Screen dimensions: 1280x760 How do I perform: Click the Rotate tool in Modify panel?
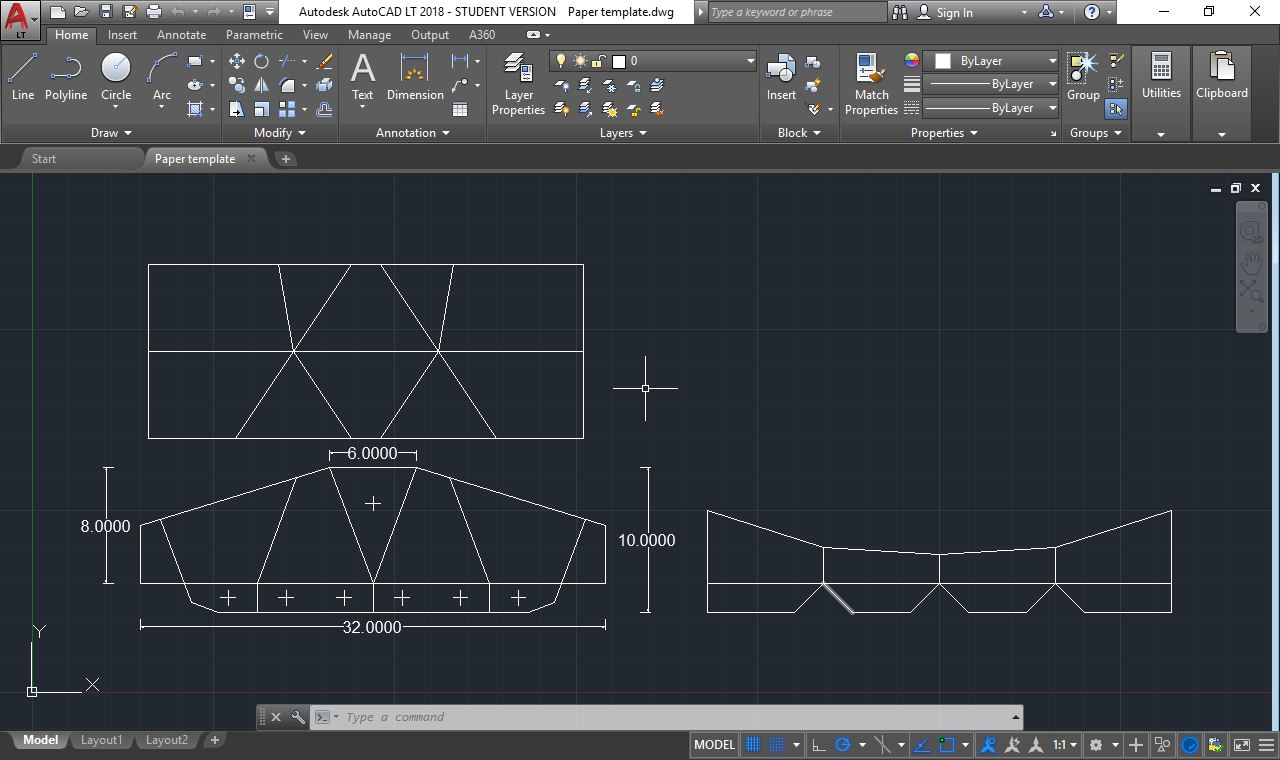pyautogui.click(x=261, y=61)
